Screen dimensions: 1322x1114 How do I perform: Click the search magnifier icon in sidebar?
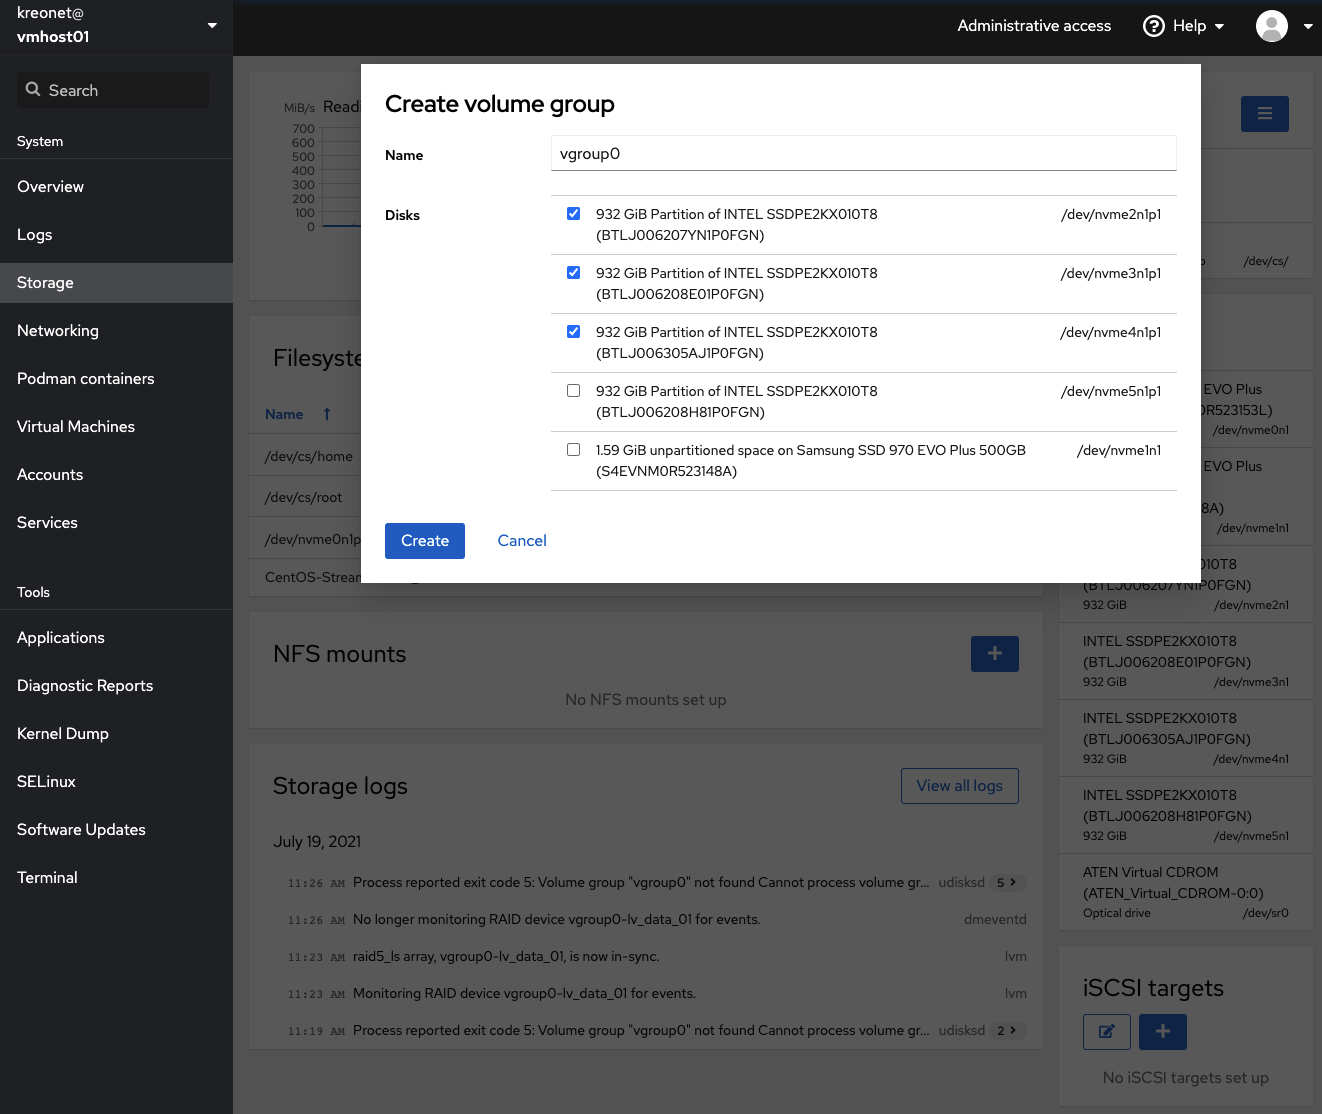33,90
